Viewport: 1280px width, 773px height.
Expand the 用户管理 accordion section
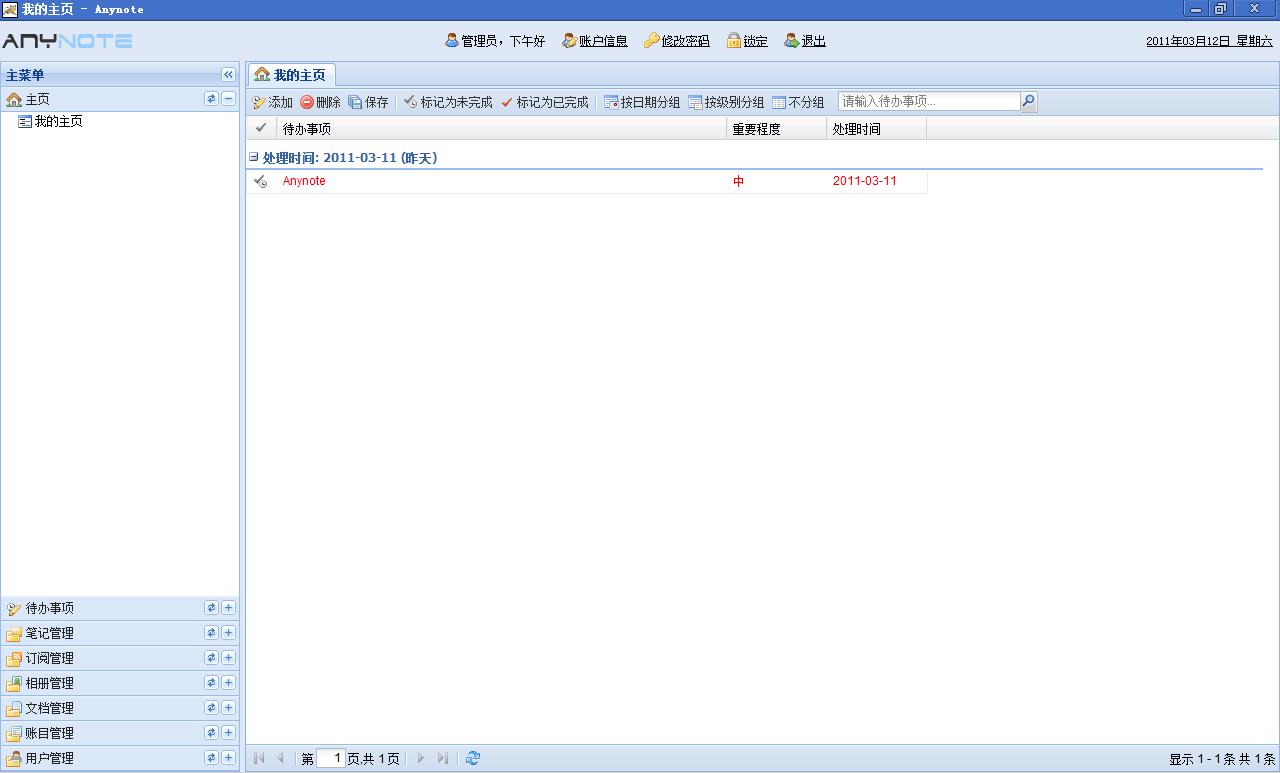[x=228, y=757]
